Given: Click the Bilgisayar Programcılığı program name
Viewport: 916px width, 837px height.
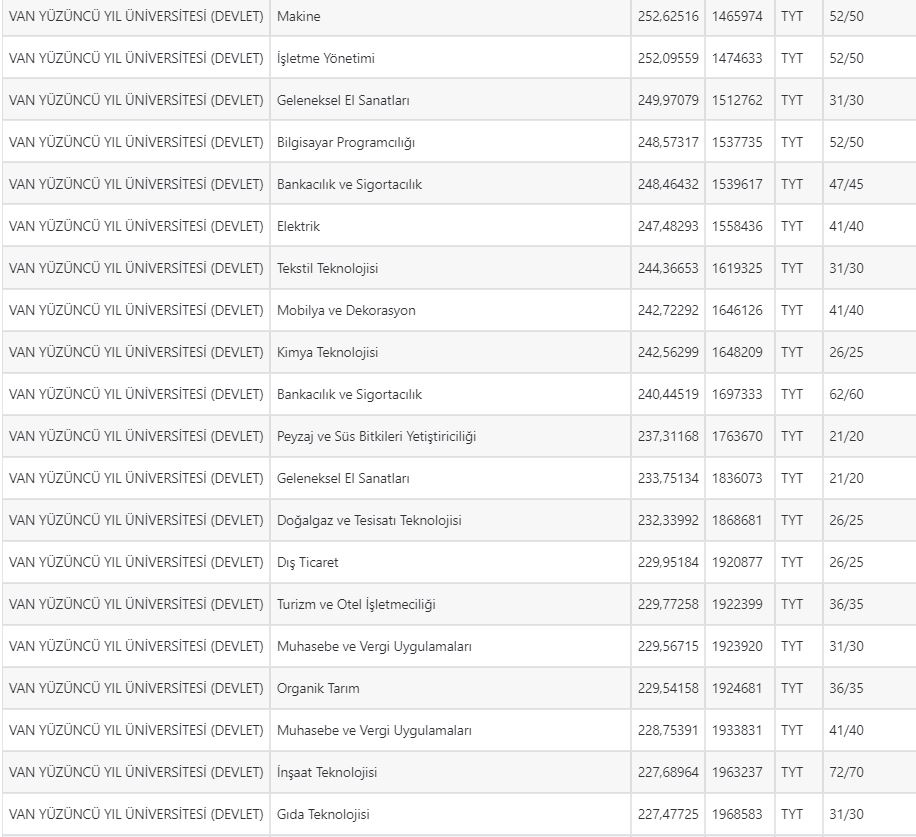Looking at the screenshot, I should point(345,143).
